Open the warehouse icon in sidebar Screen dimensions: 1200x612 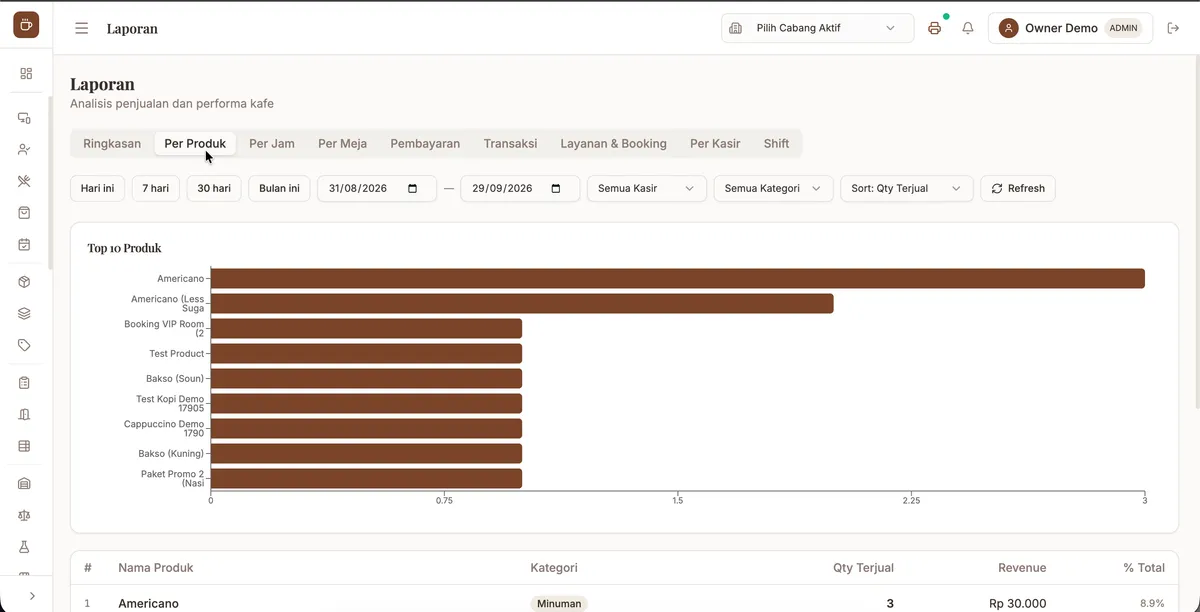pyautogui.click(x=25, y=484)
